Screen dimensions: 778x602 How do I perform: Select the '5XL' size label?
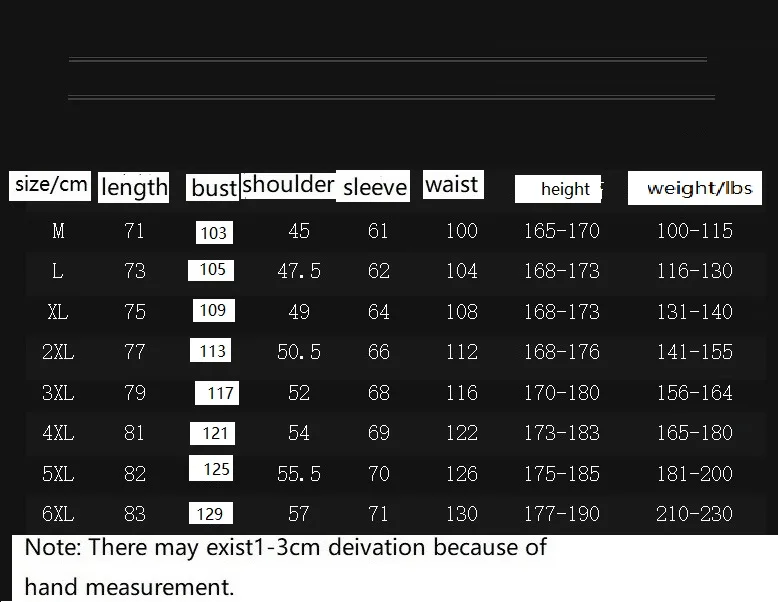pyautogui.click(x=58, y=473)
